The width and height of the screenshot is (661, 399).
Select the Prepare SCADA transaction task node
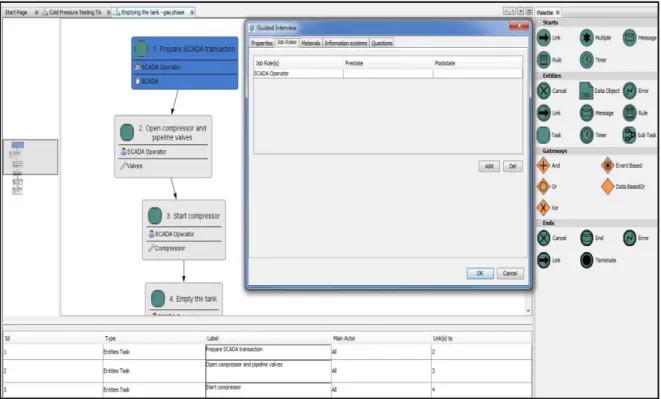185,63
